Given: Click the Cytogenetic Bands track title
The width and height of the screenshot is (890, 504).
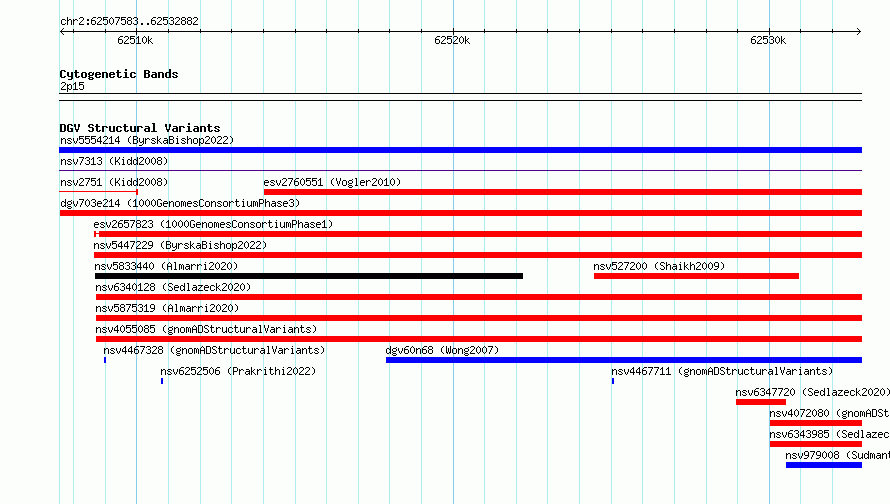Looking at the screenshot, I should click(119, 74).
